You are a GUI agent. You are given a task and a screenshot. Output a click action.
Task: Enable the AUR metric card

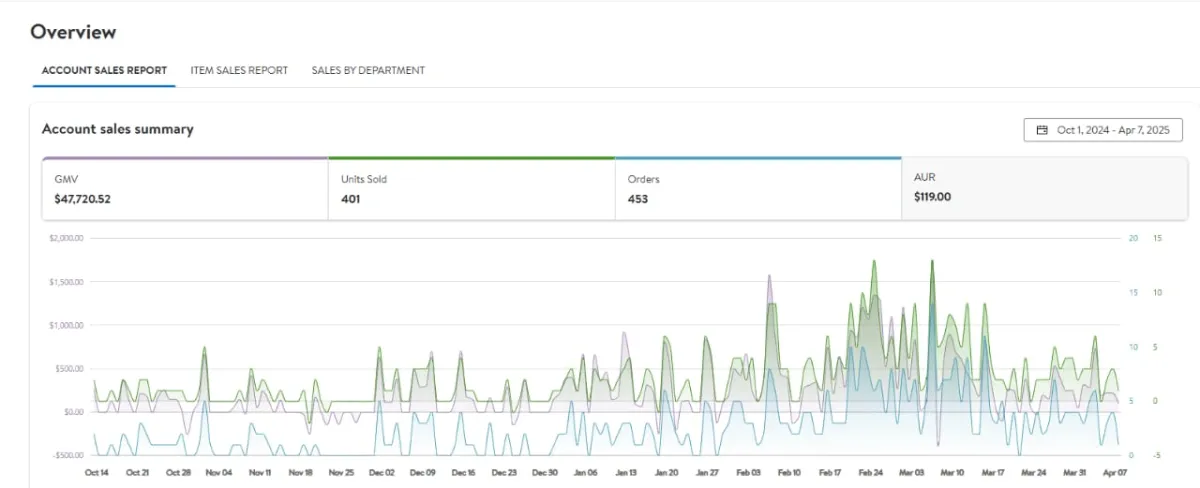point(1044,188)
